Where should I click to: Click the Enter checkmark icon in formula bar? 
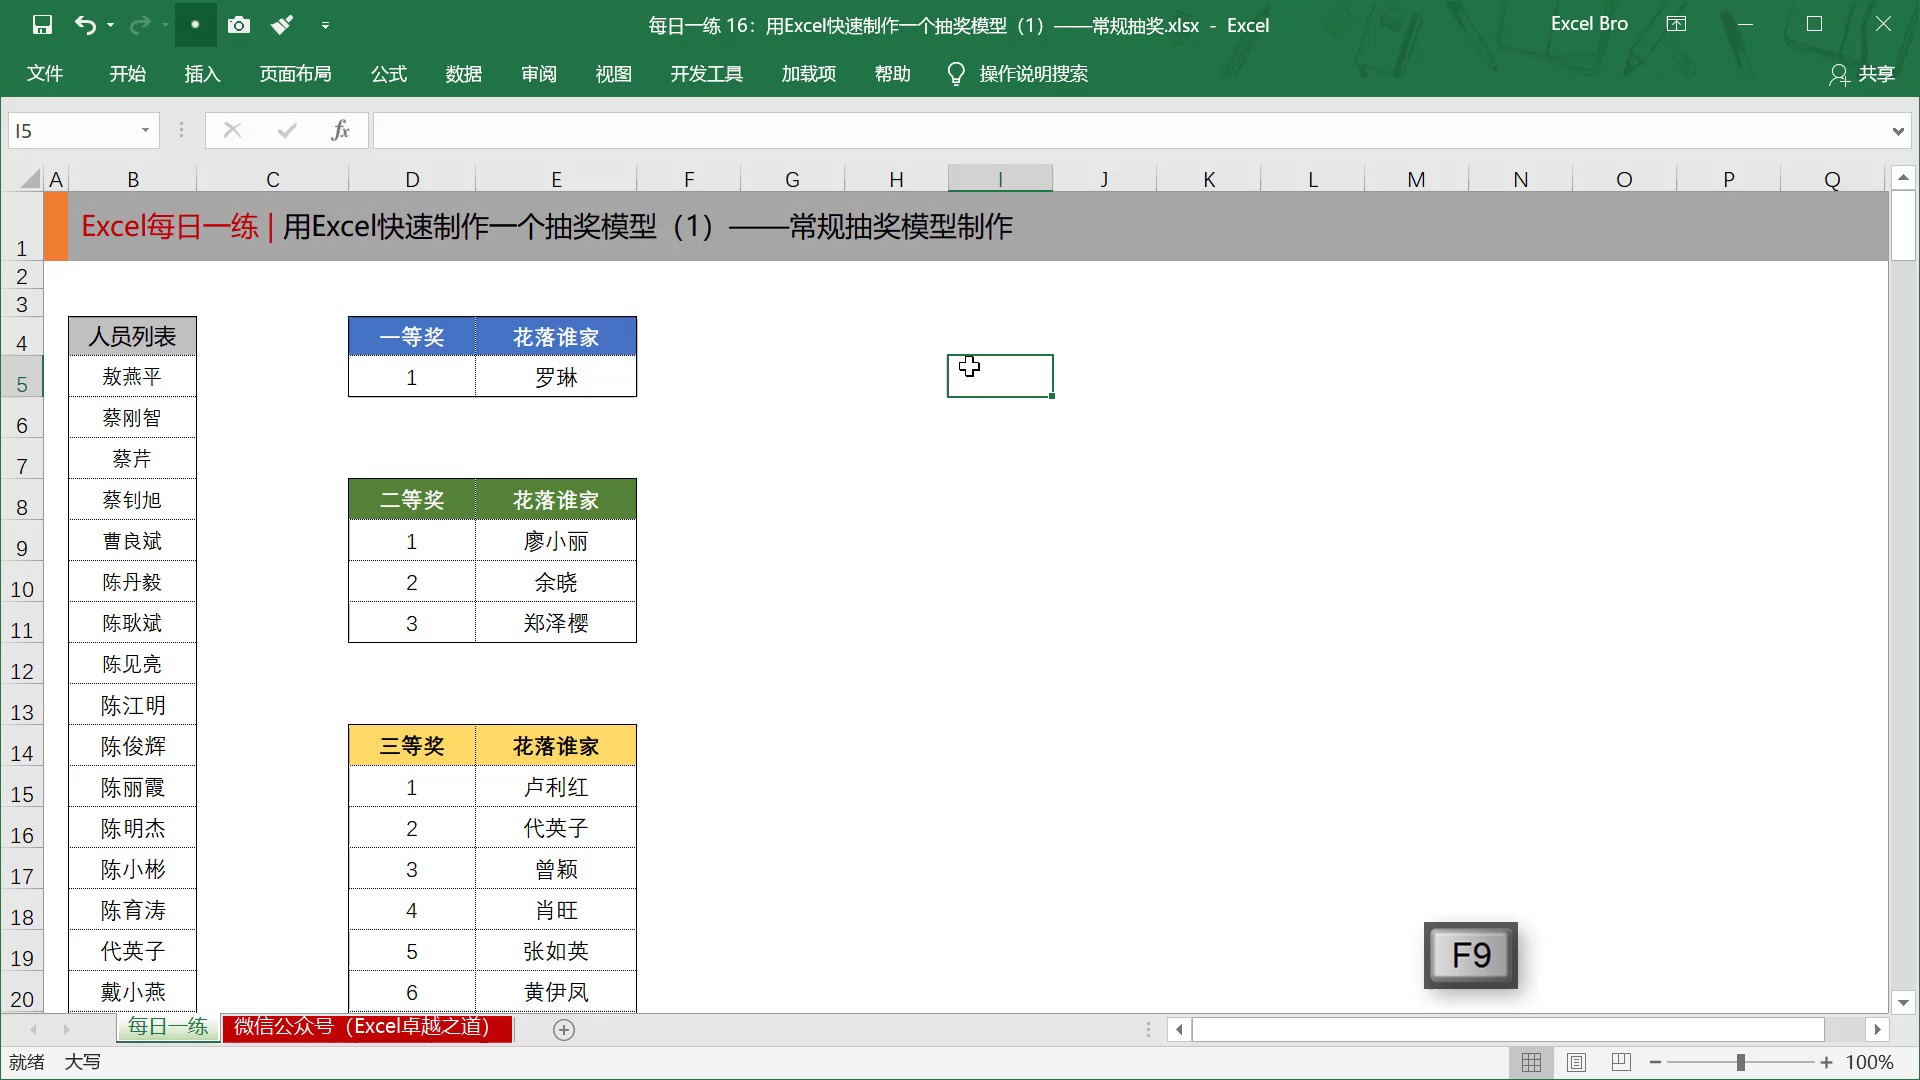point(286,130)
